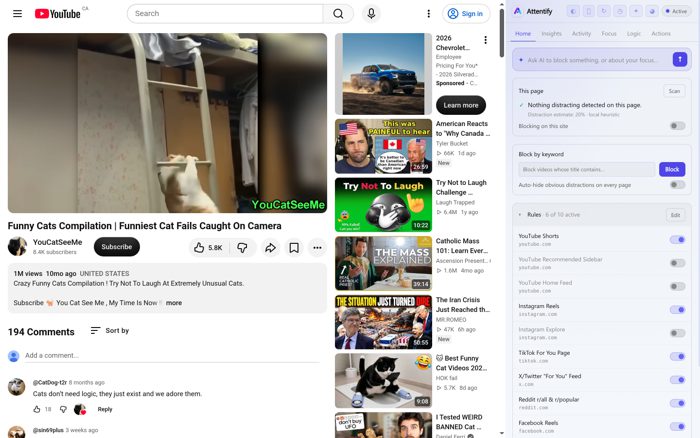Click the Sign in button
The image size is (700, 438).
(x=466, y=14)
